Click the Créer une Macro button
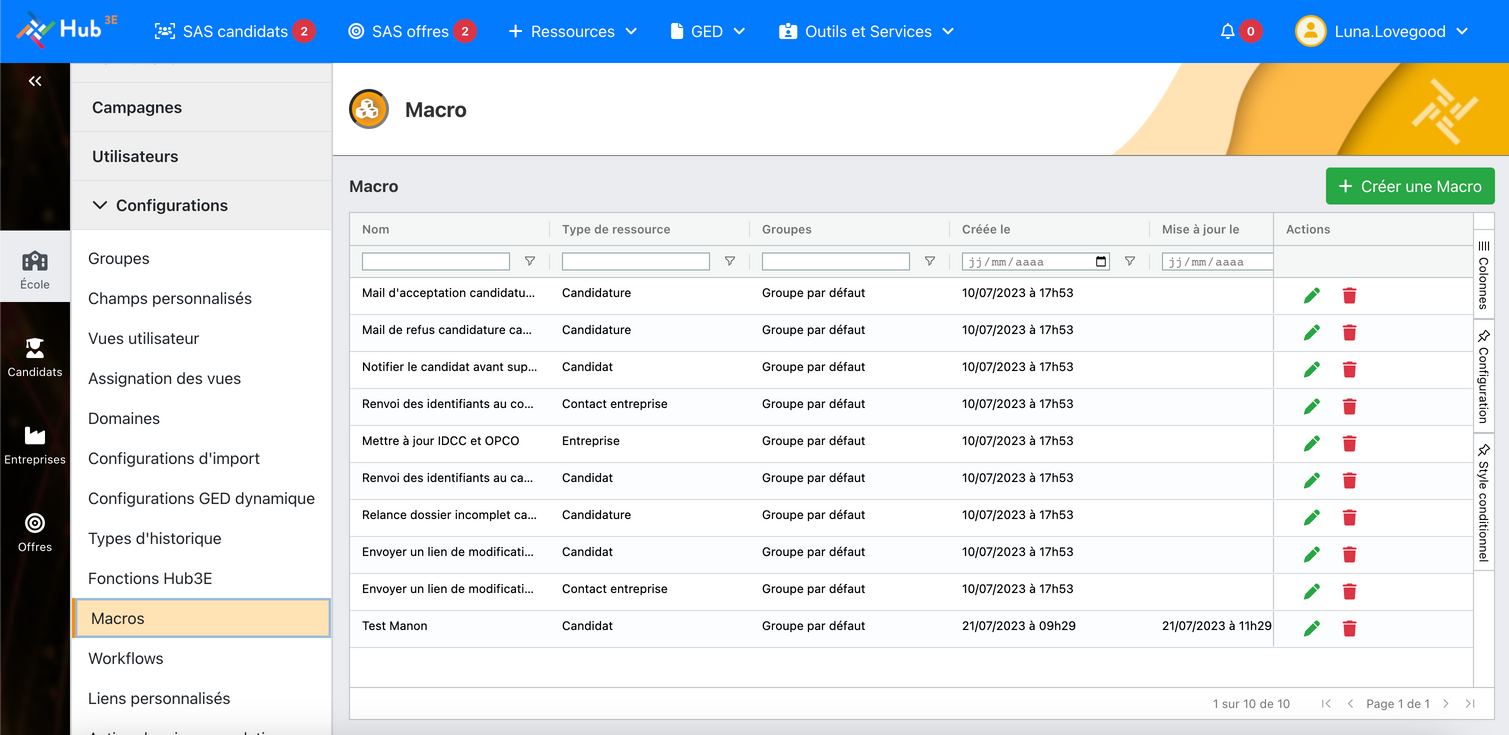 tap(1410, 186)
